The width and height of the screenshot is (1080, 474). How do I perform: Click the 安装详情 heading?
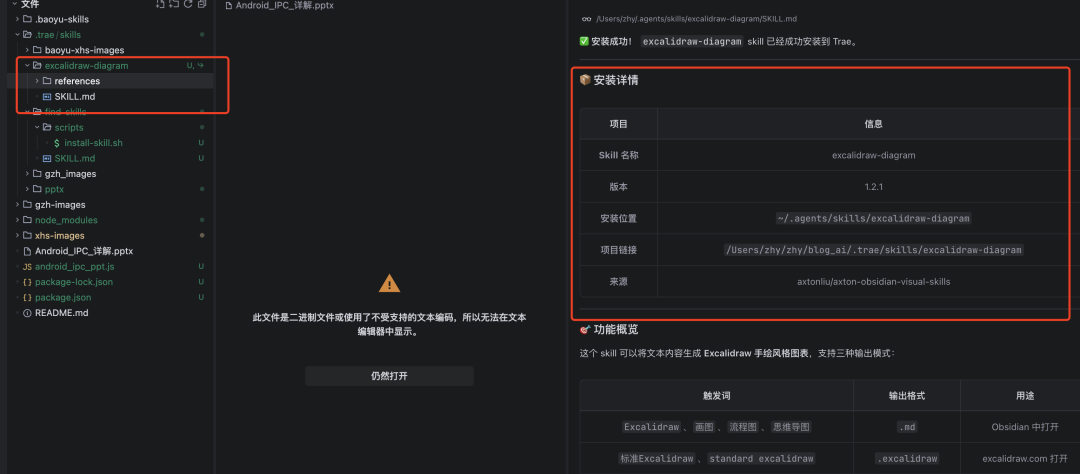point(616,81)
